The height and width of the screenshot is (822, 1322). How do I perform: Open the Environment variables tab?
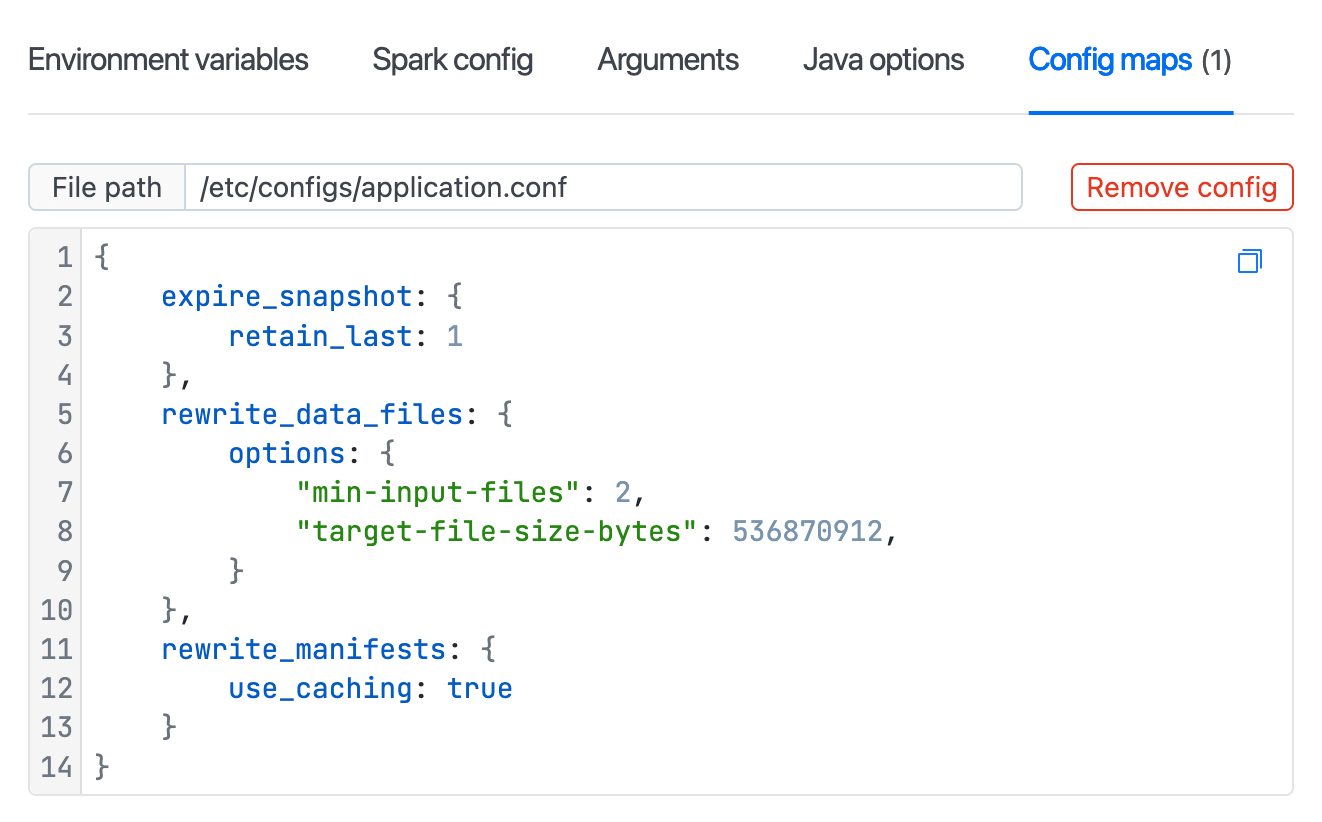click(168, 60)
